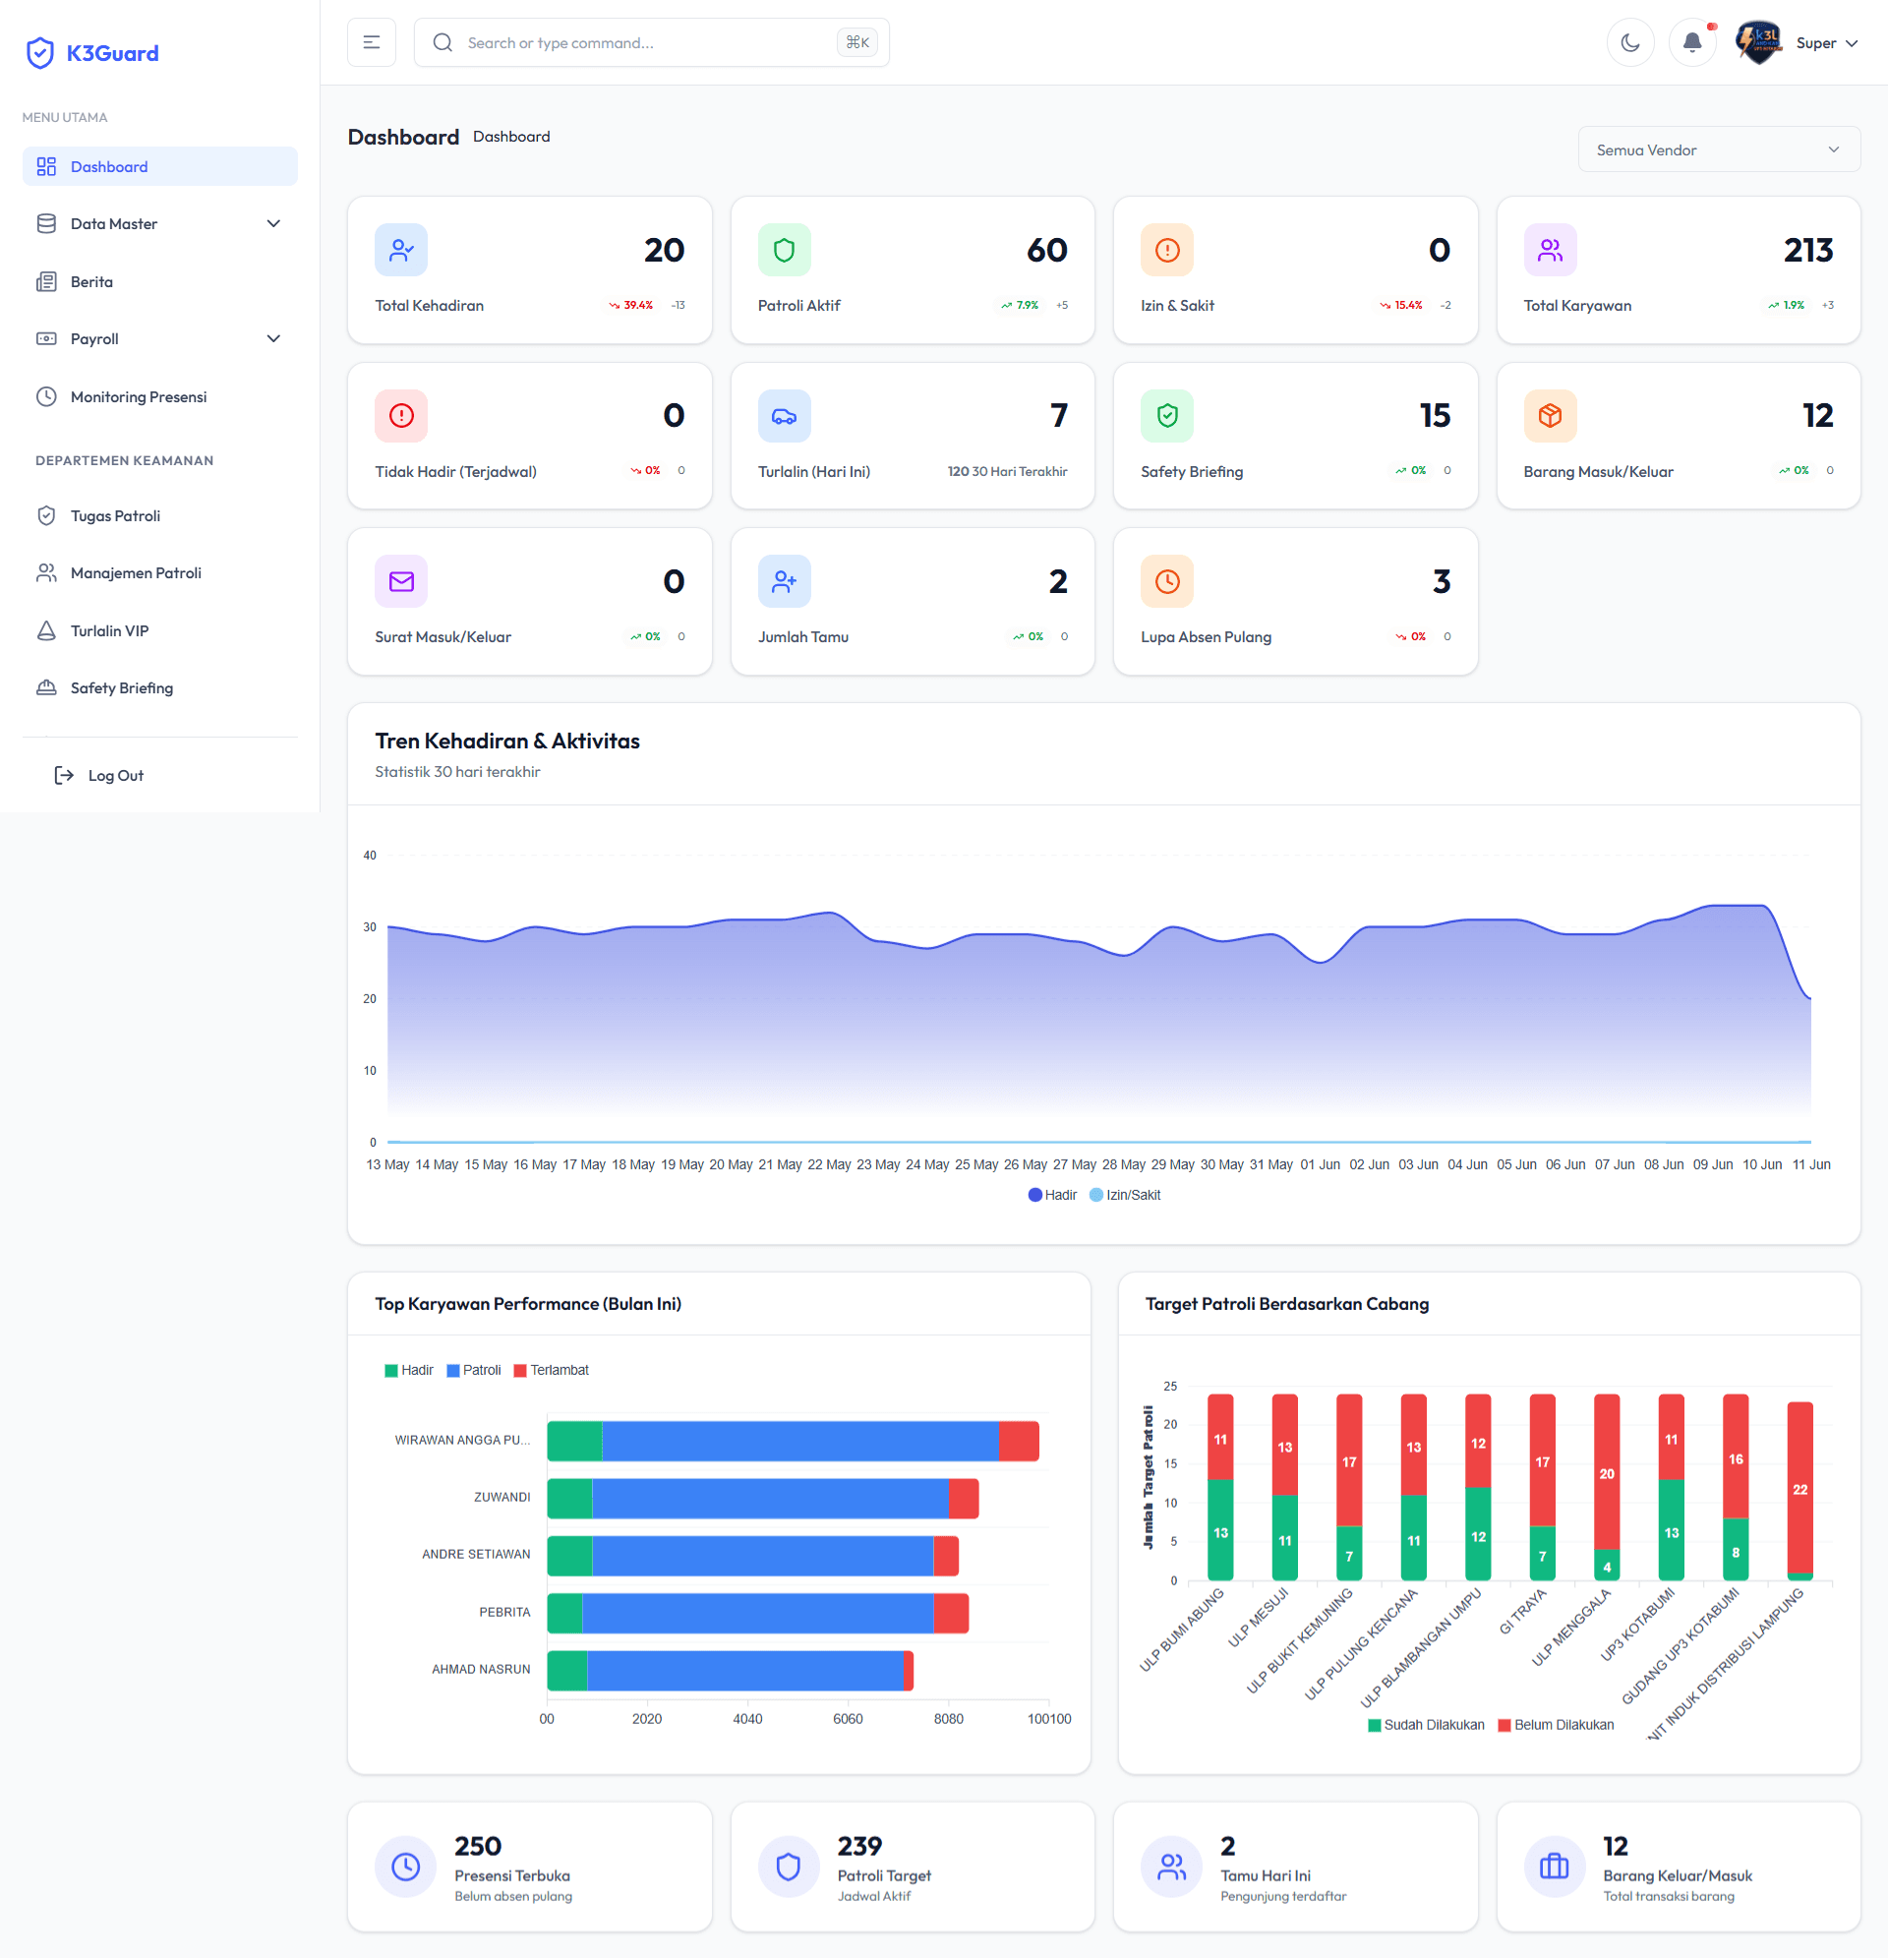The image size is (1888, 1960).
Task: Focus the Search or type command field
Action: (x=651, y=43)
